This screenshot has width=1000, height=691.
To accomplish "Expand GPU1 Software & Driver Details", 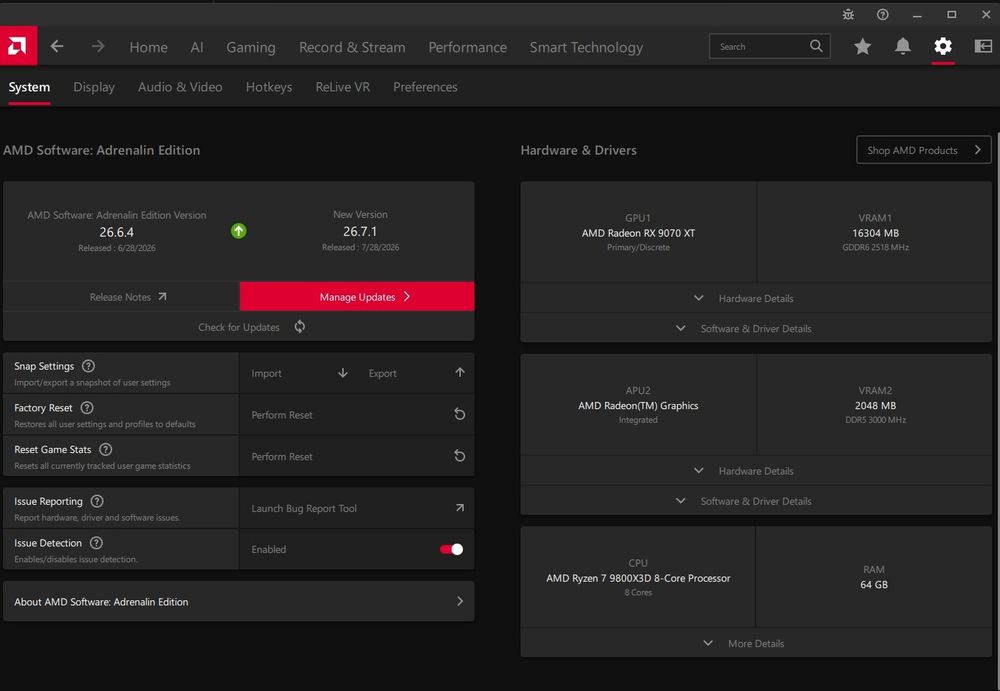I will coord(756,328).
